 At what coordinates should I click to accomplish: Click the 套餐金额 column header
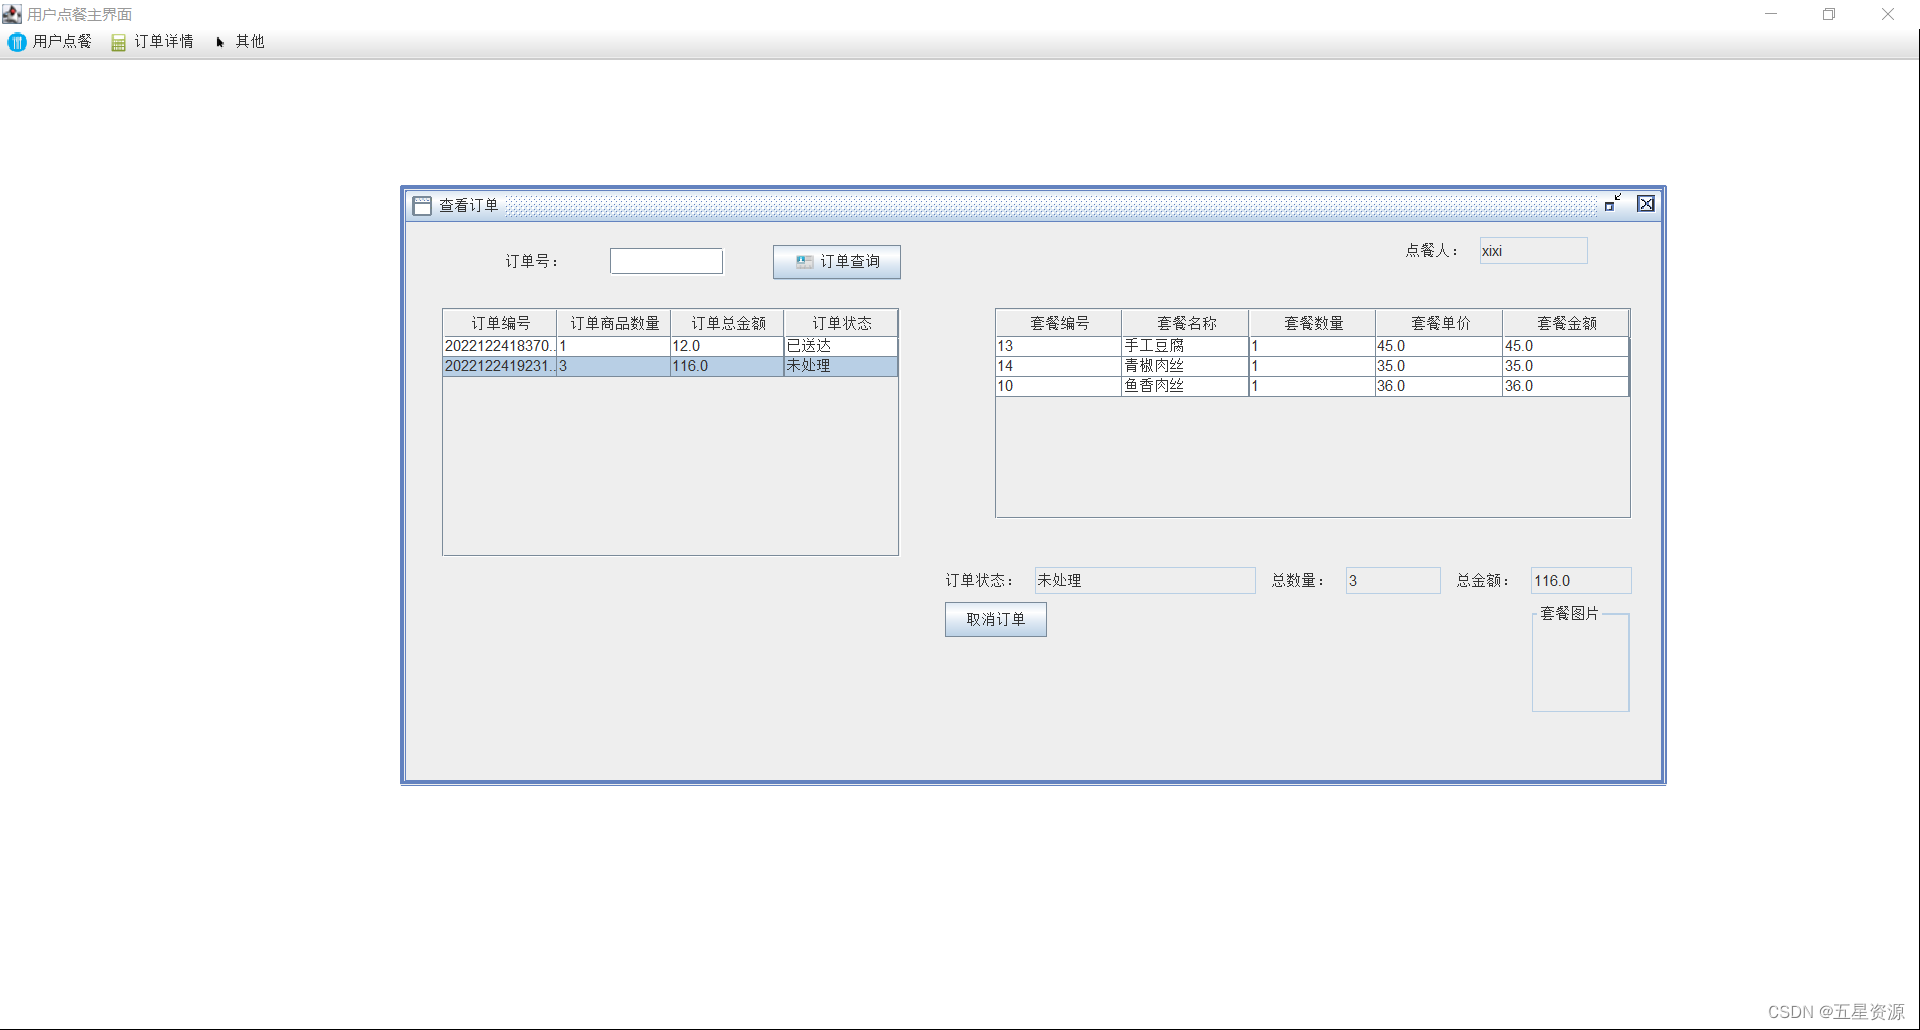click(1566, 323)
